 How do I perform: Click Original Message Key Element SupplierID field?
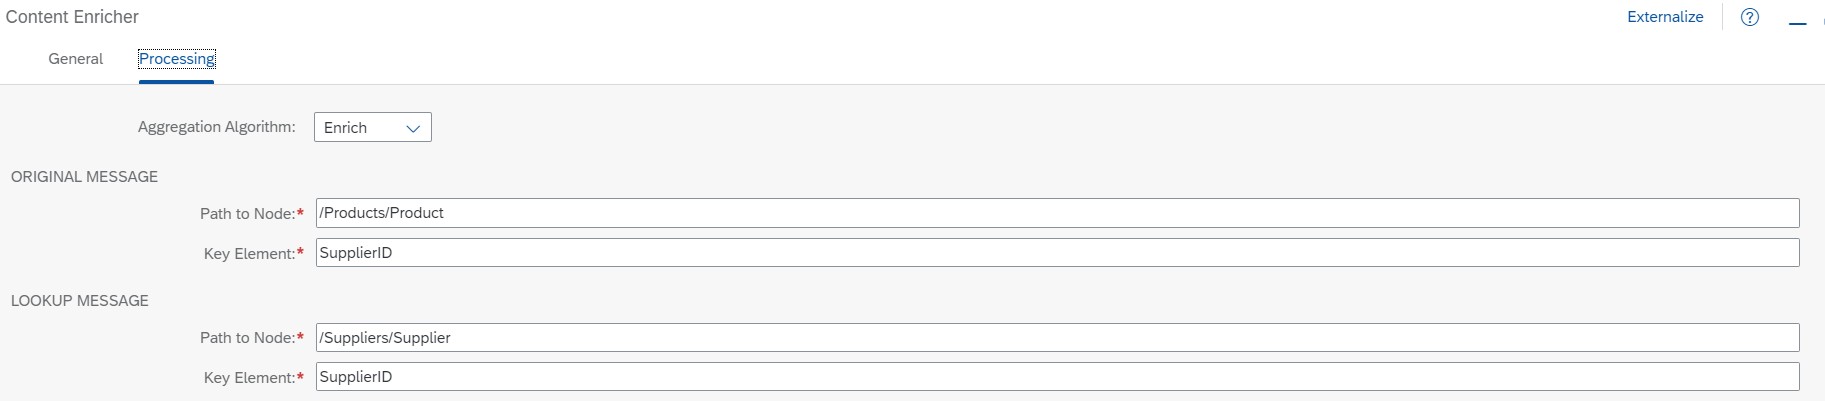[1058, 253]
